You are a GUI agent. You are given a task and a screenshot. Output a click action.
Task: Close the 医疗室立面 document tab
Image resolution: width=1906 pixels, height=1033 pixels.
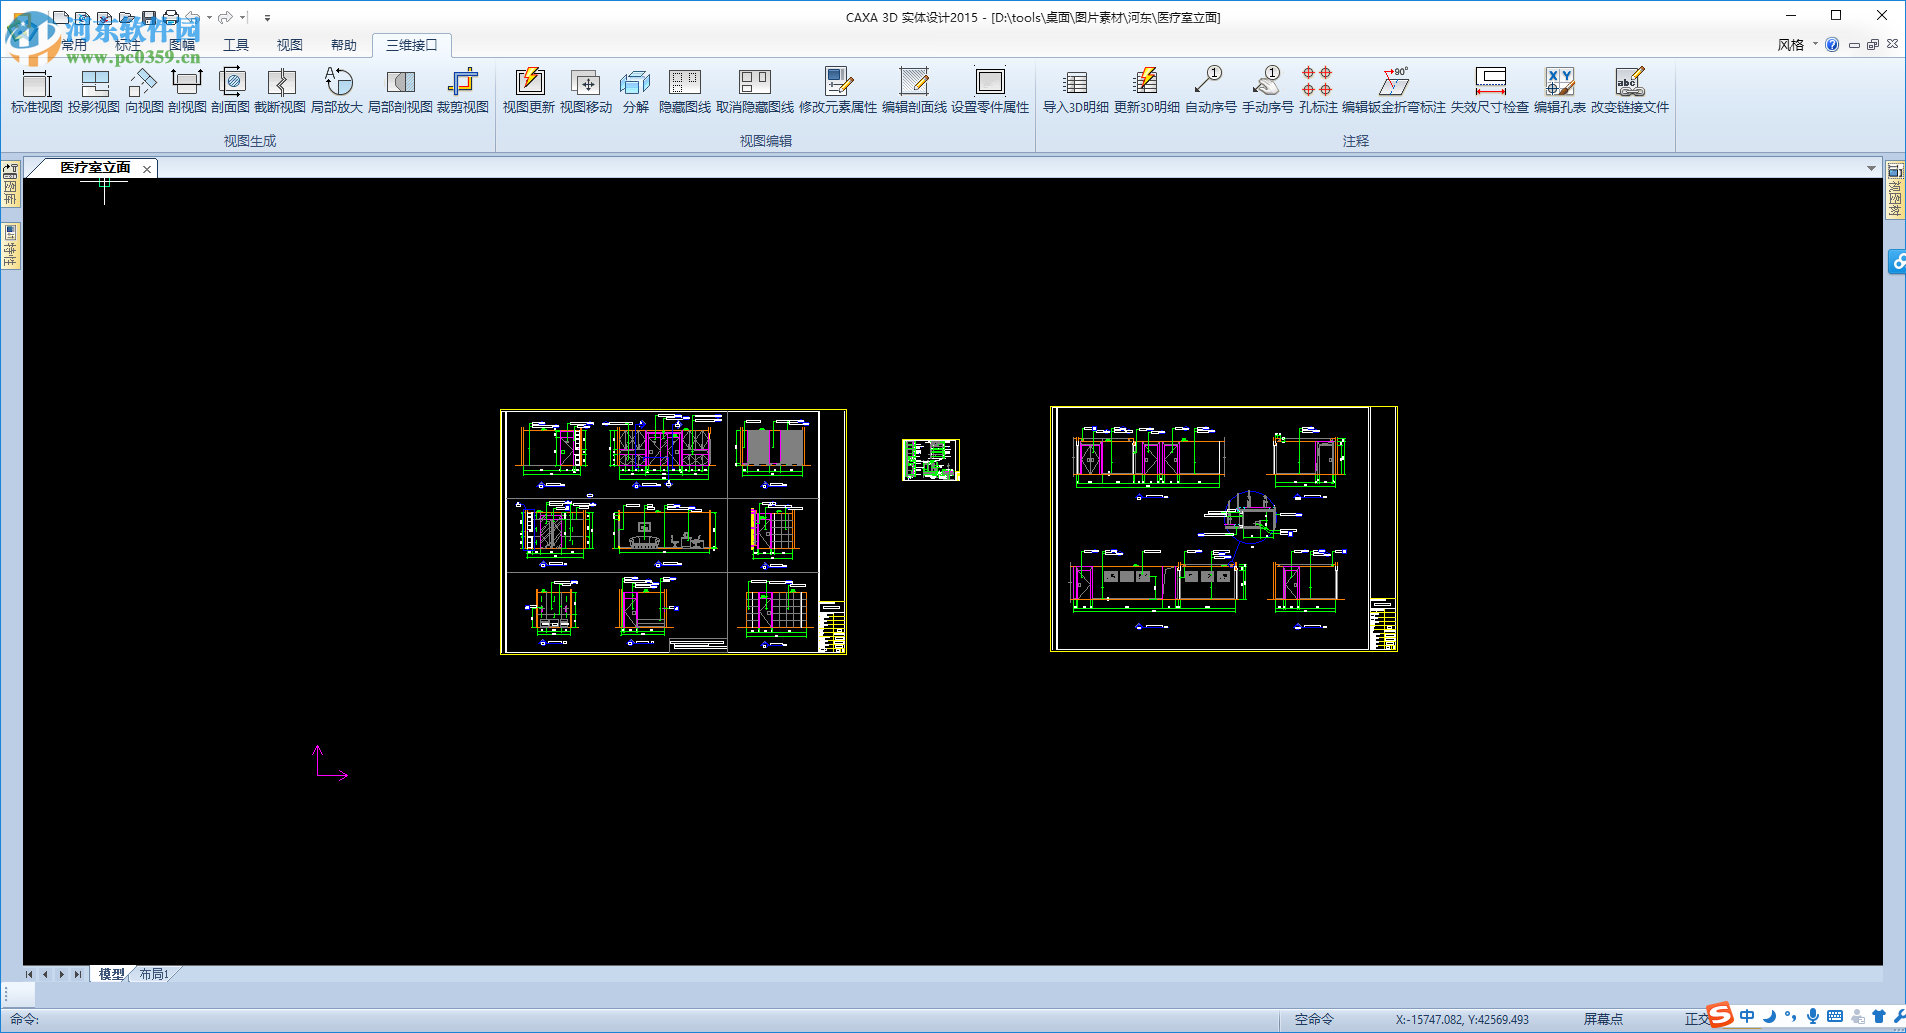pyautogui.click(x=147, y=169)
